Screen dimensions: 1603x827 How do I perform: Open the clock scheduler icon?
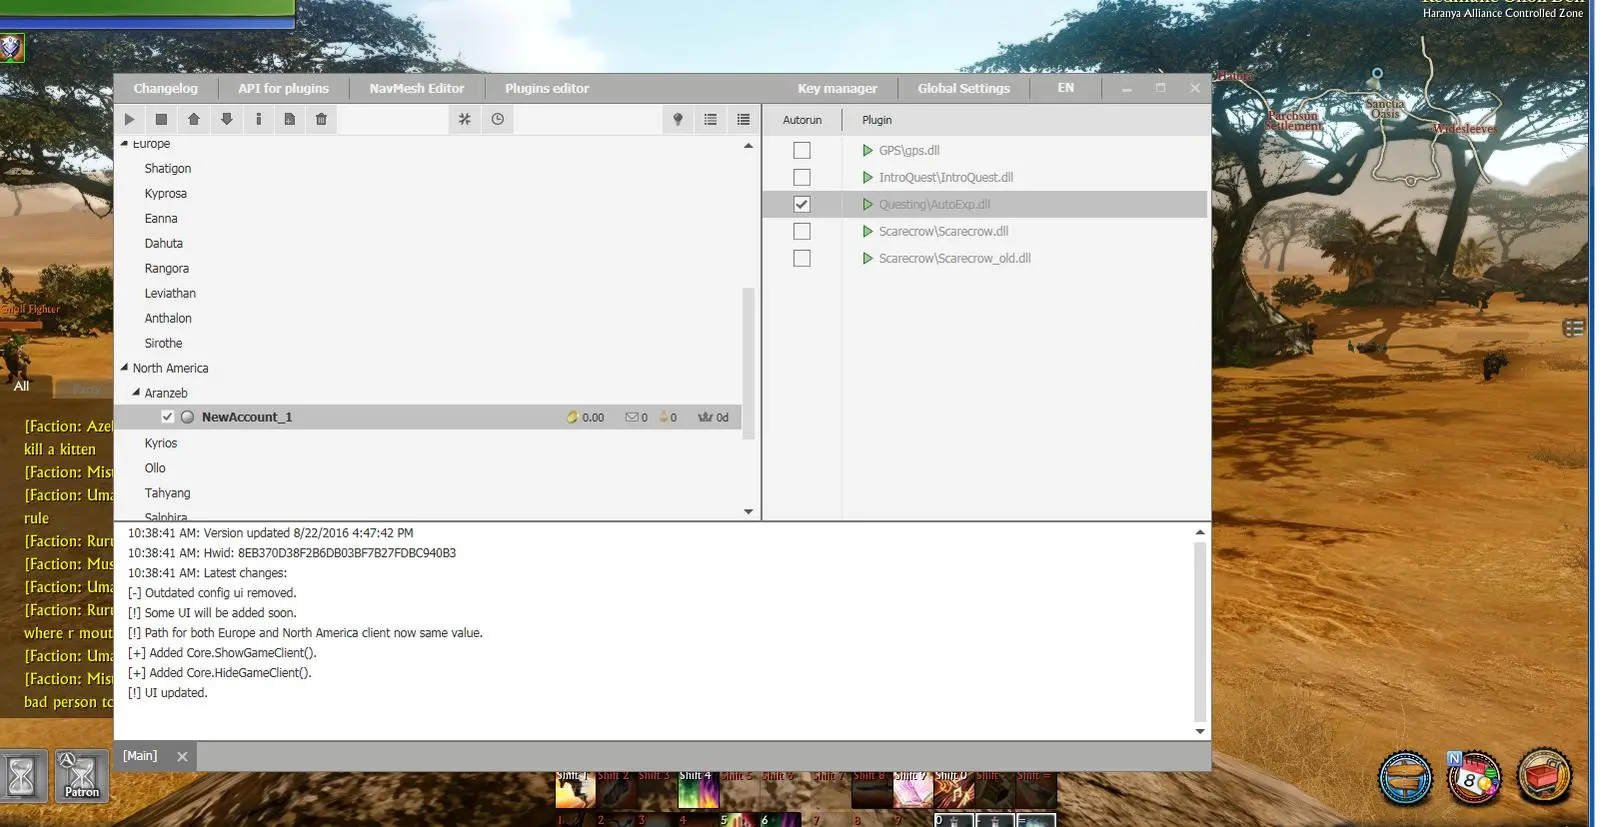pyautogui.click(x=497, y=120)
